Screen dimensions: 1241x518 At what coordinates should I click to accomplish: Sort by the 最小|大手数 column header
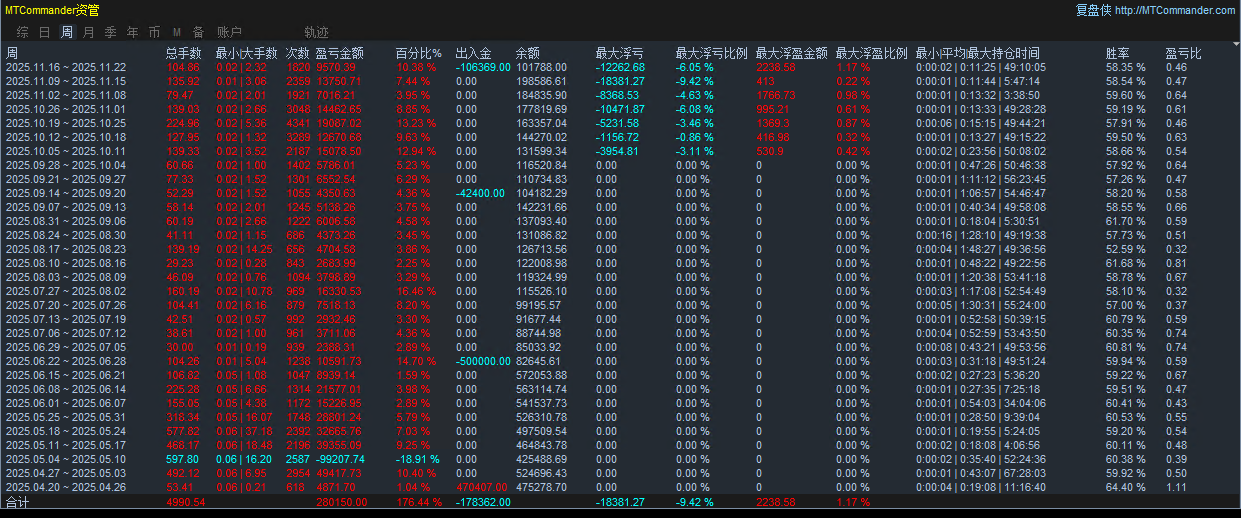pos(247,53)
